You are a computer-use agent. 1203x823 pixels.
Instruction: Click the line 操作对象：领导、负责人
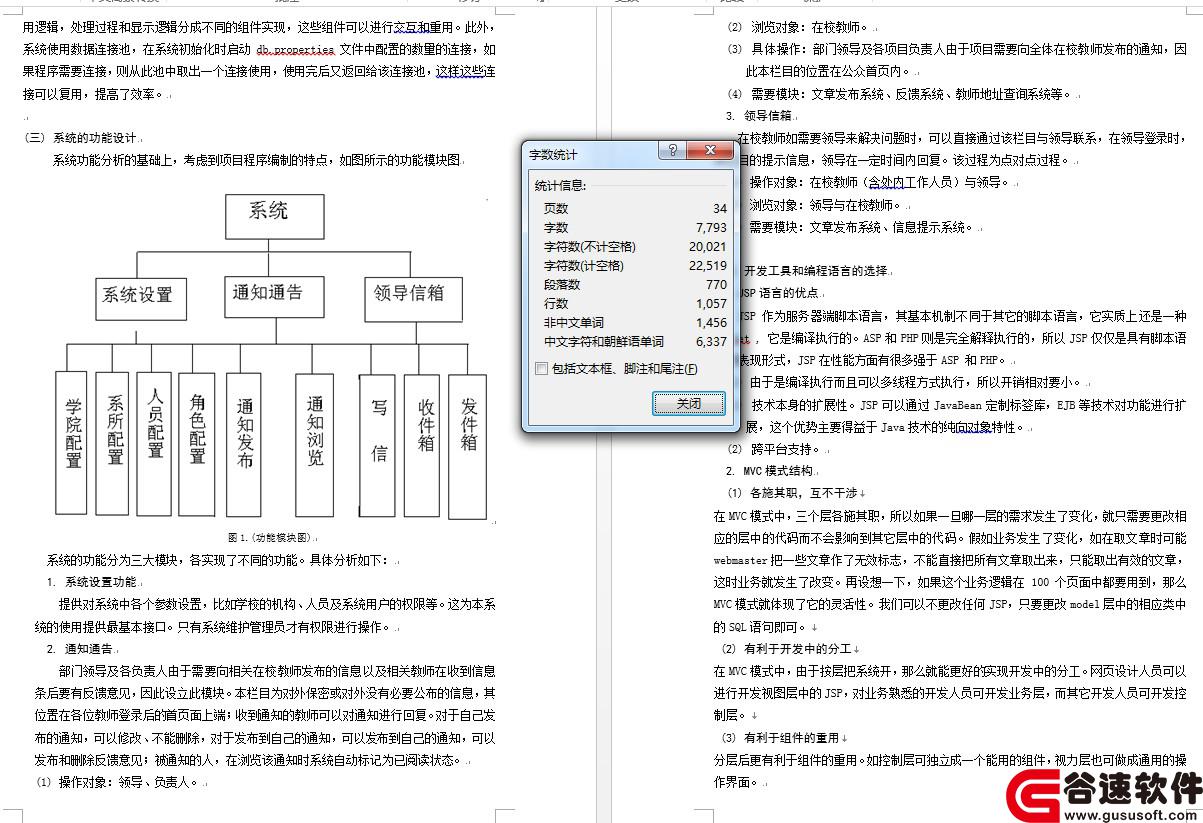click(x=128, y=782)
